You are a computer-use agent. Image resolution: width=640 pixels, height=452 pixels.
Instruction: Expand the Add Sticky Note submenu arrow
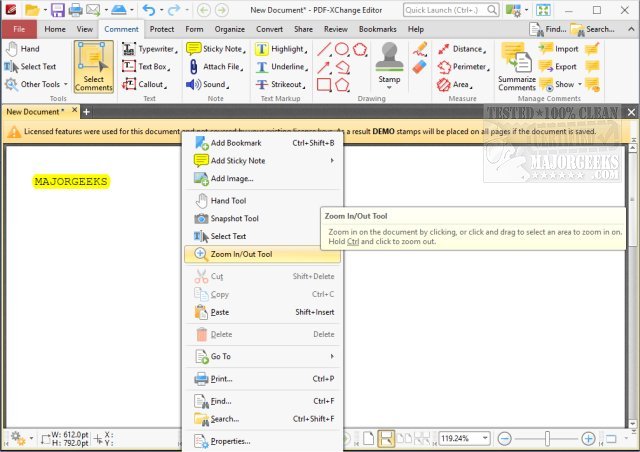pyautogui.click(x=332, y=161)
